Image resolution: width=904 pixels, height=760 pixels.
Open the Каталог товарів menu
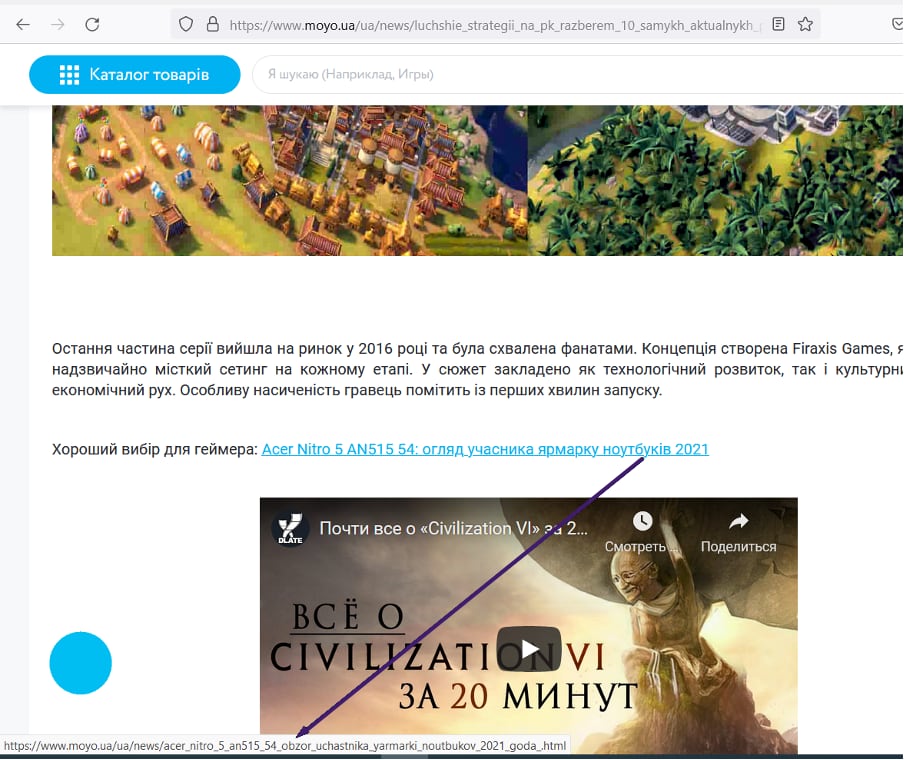[134, 74]
